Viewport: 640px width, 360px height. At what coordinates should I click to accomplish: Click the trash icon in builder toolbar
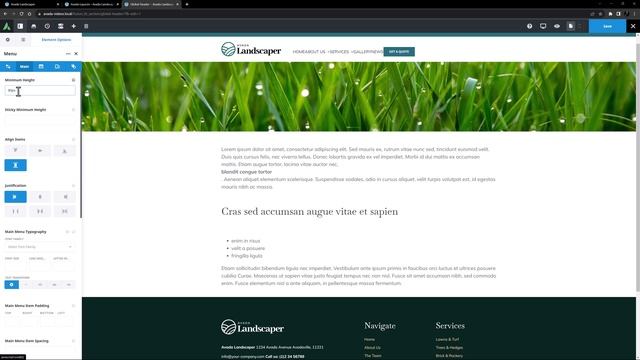pos(86,26)
